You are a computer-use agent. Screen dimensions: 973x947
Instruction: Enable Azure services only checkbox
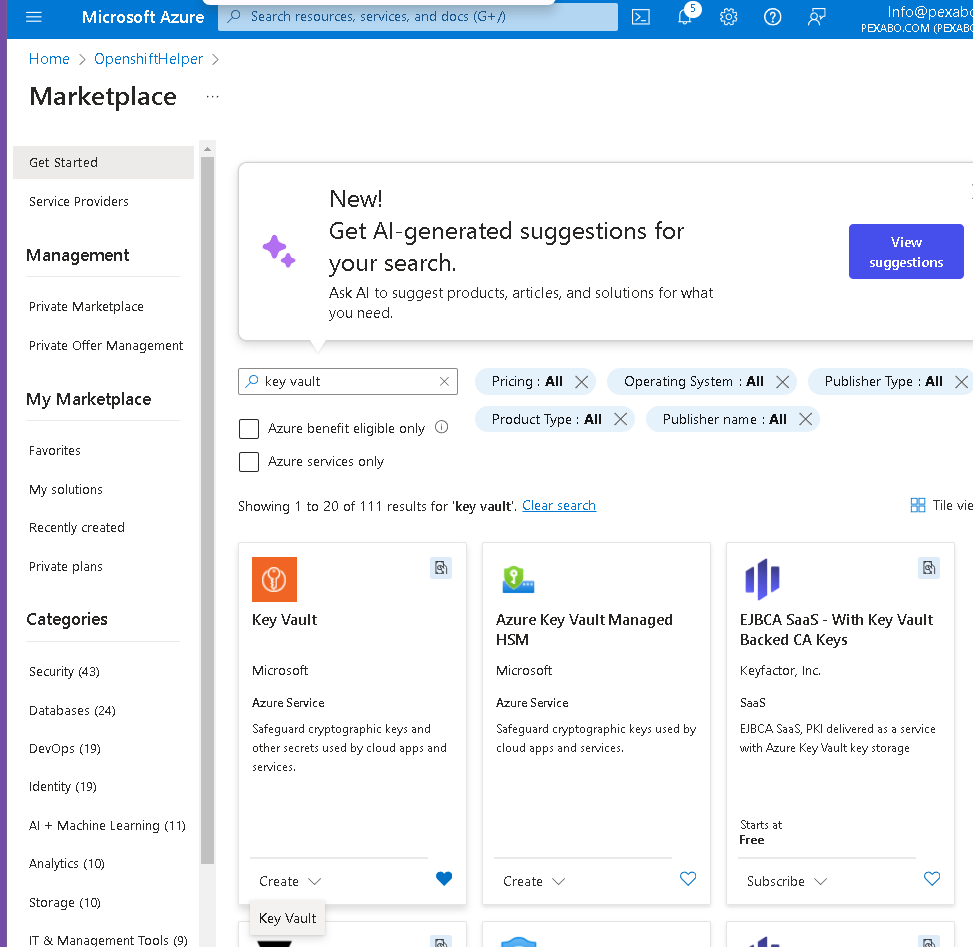[249, 462]
